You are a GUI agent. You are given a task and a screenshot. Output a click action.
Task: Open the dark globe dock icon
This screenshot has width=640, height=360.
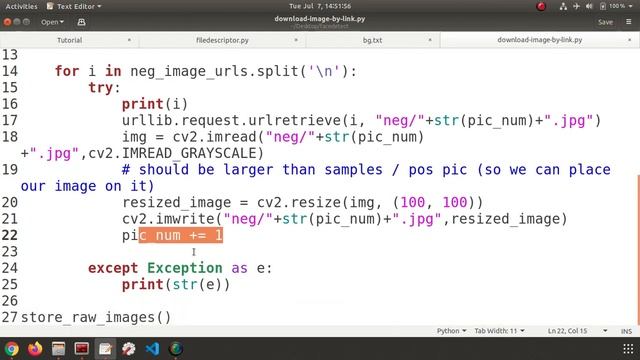pos(176,349)
